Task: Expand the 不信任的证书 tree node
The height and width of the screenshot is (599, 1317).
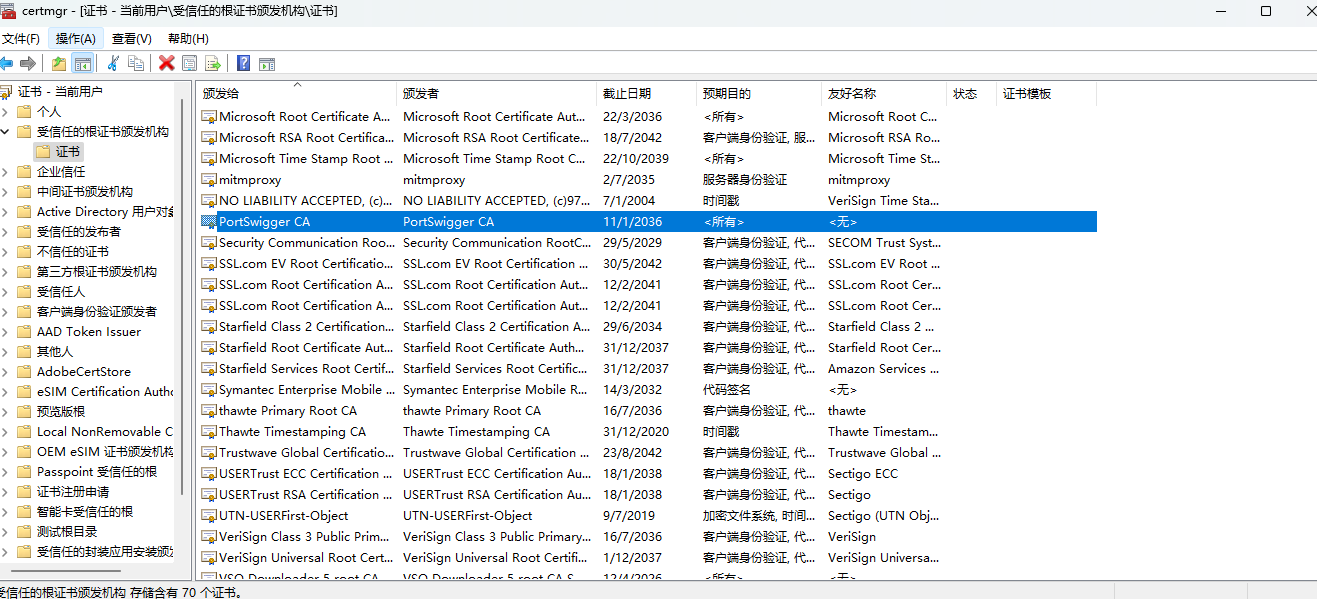Action: (5, 251)
